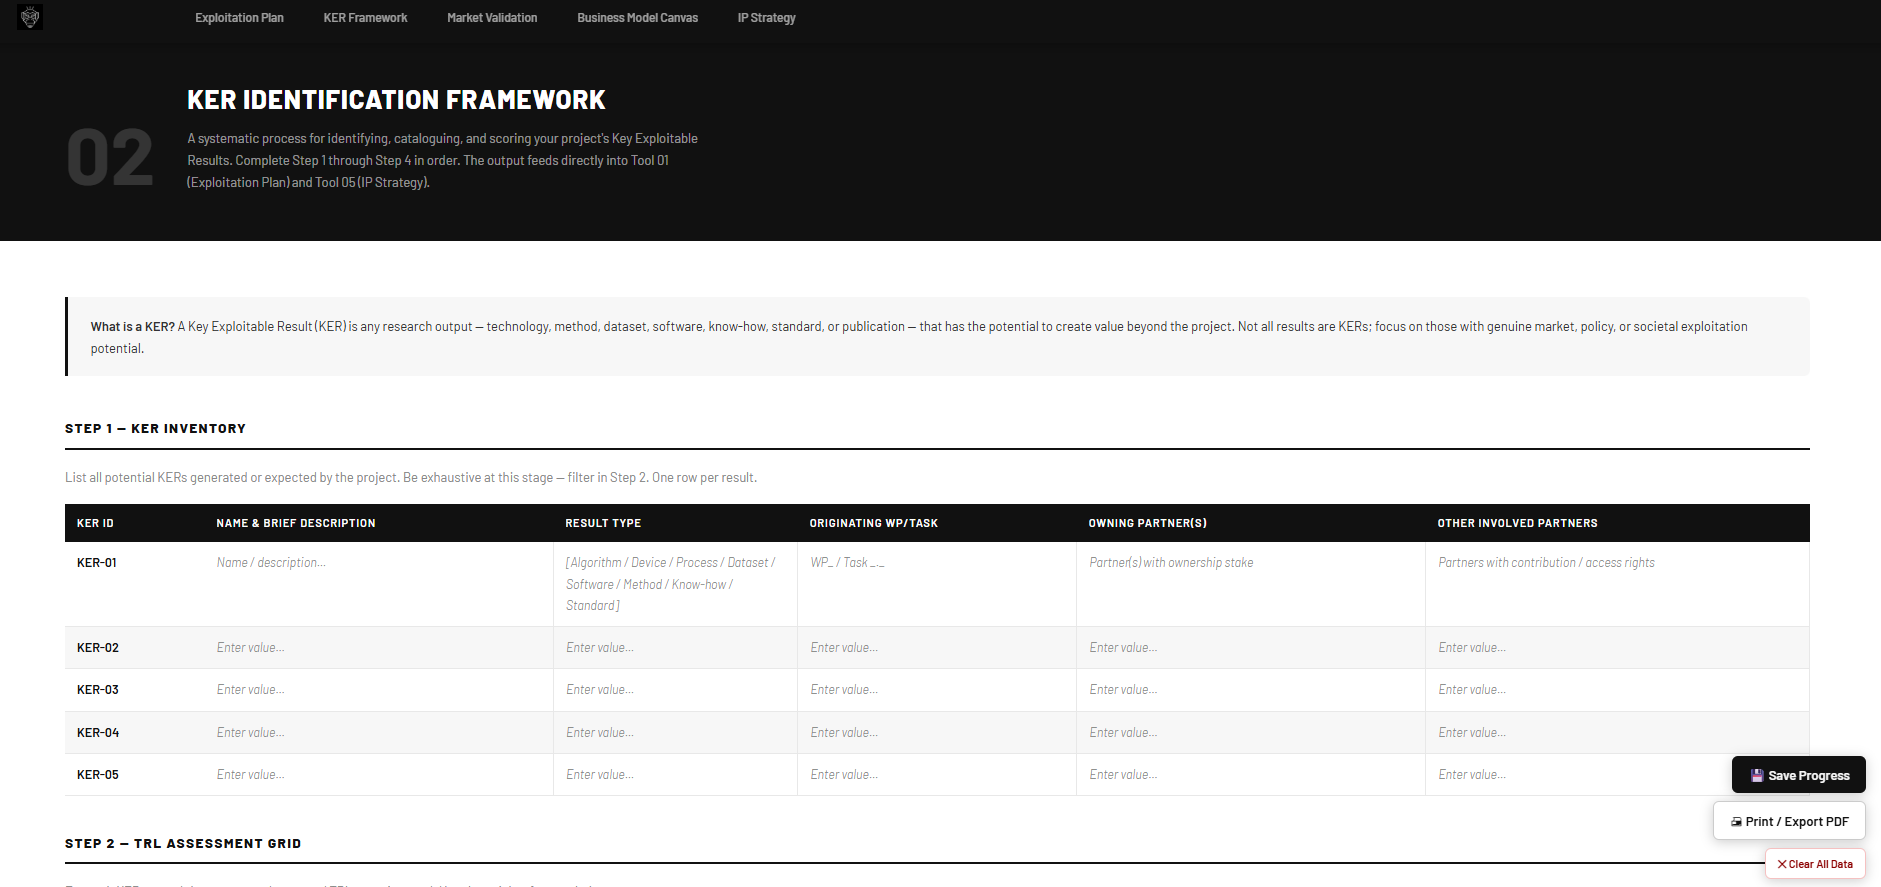Screen dimensions: 1881x887
Task: Focus KER-04 originating WP/Task cell
Action: pos(937,733)
